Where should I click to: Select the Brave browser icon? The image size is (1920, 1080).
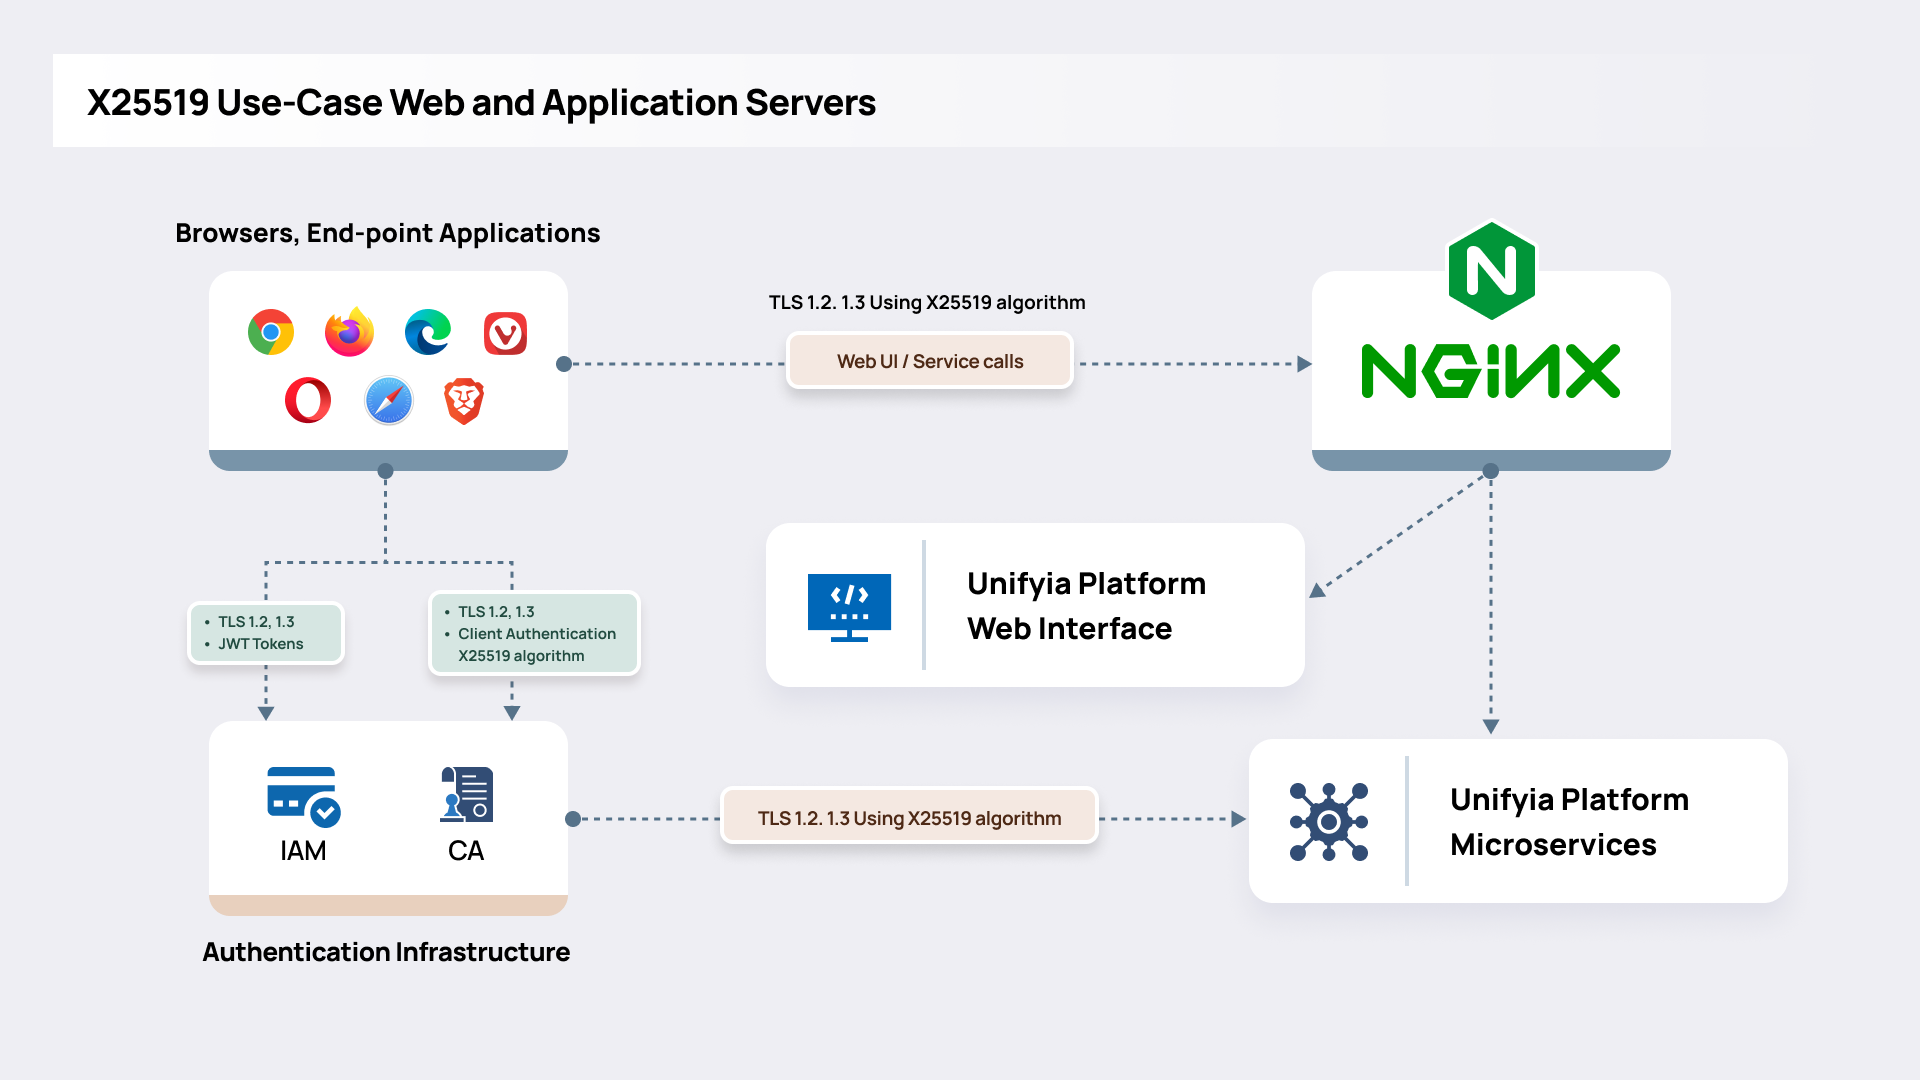pos(466,400)
